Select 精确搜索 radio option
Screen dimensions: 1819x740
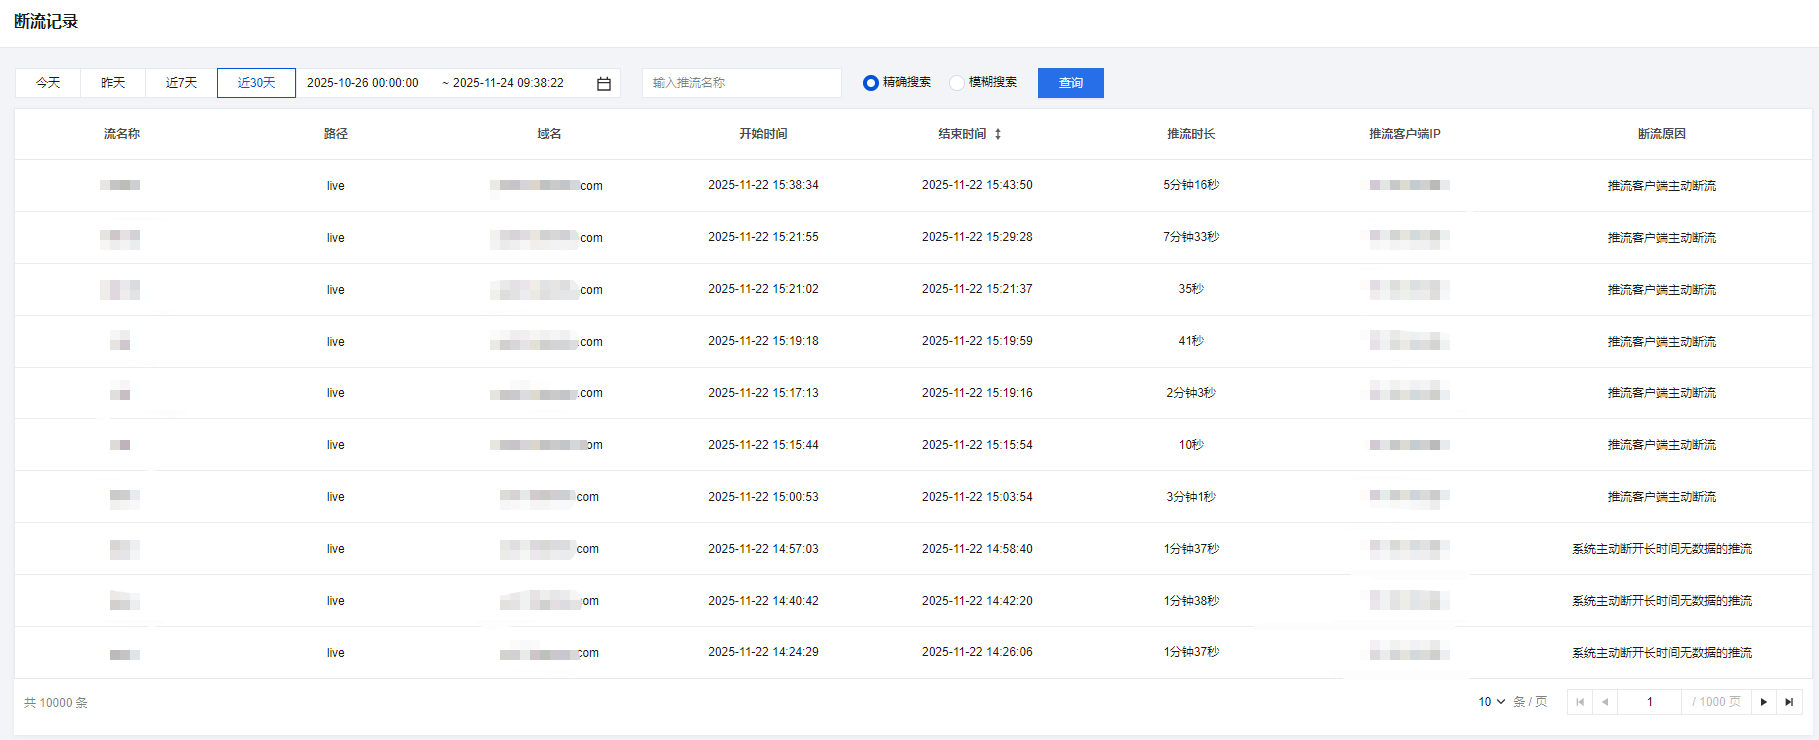[x=871, y=83]
